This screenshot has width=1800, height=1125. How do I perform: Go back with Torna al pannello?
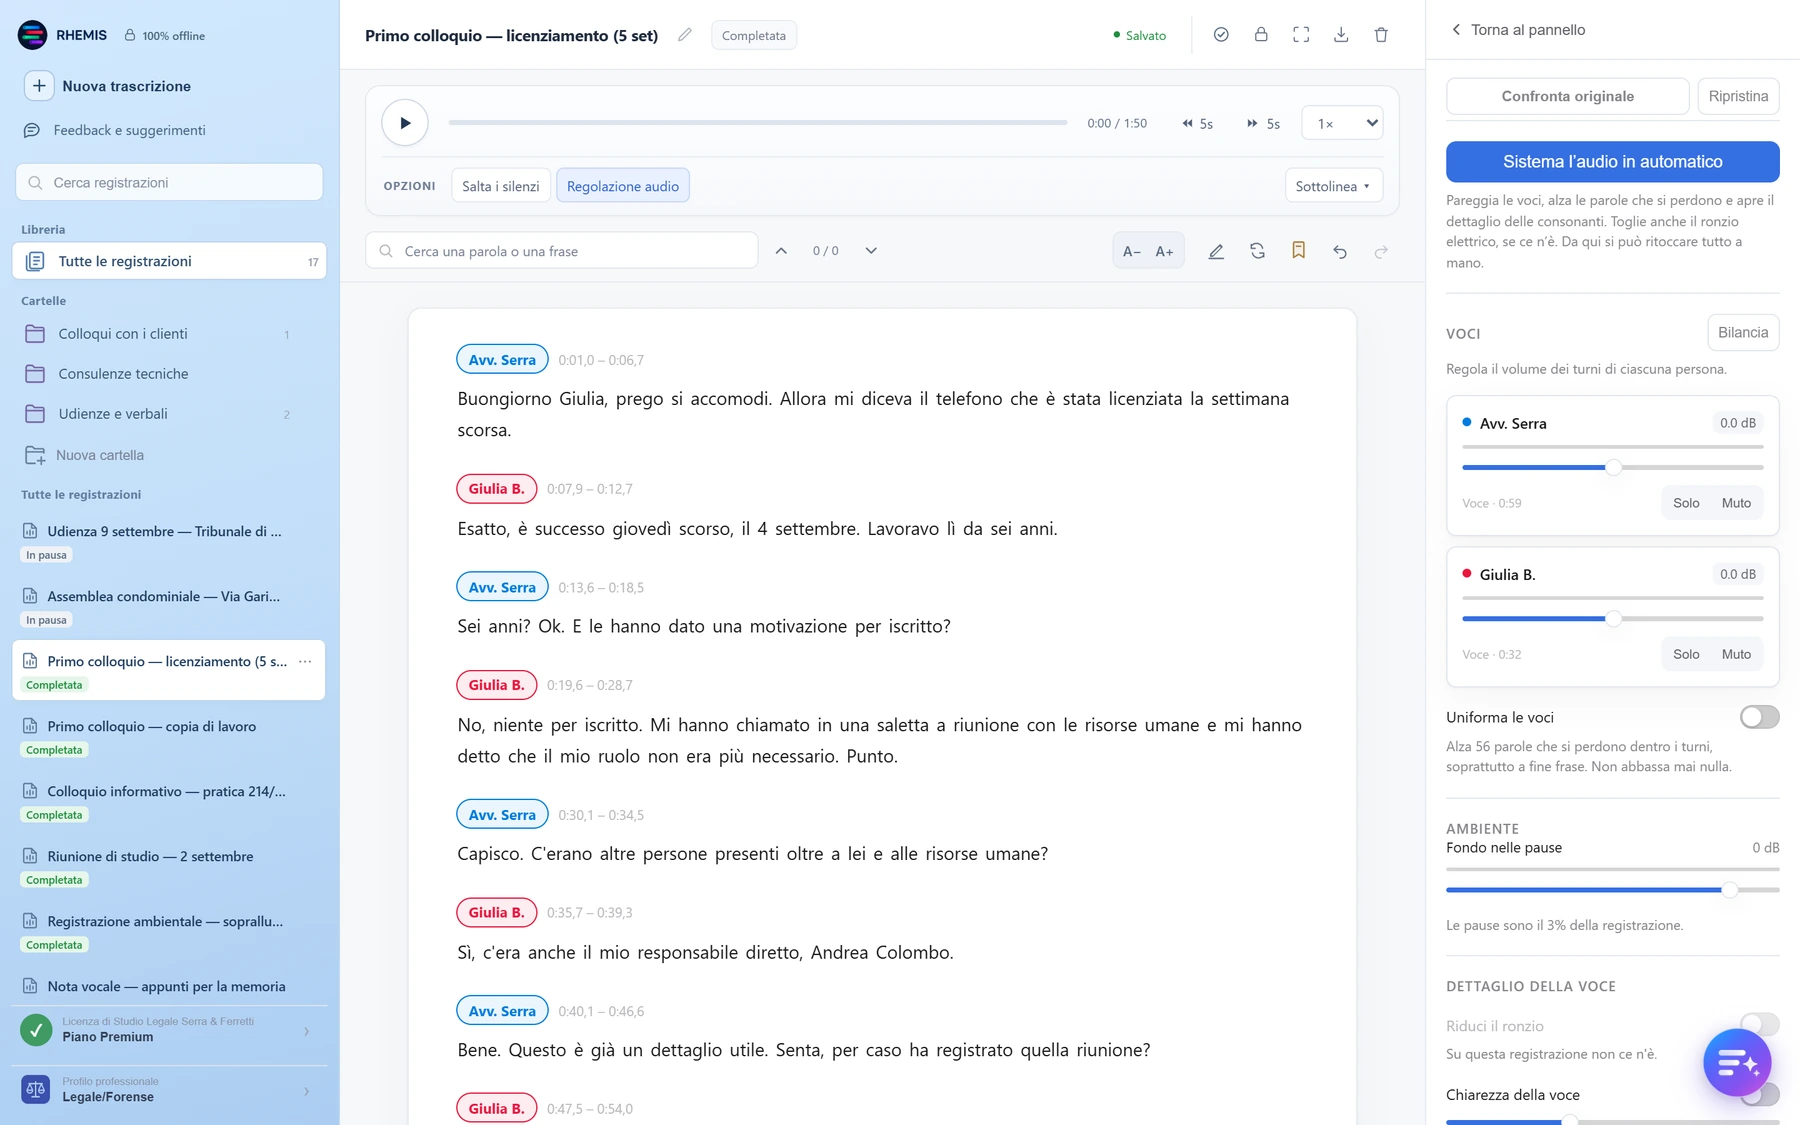(x=1518, y=30)
